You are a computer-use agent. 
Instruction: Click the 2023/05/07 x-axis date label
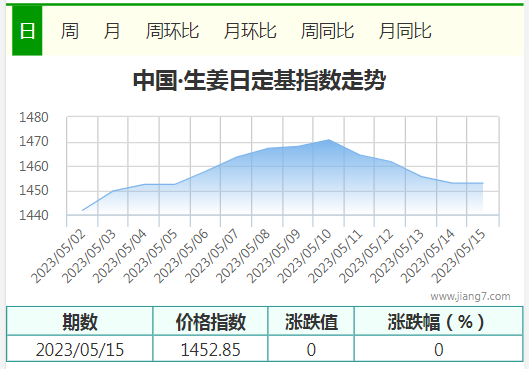click(212, 256)
